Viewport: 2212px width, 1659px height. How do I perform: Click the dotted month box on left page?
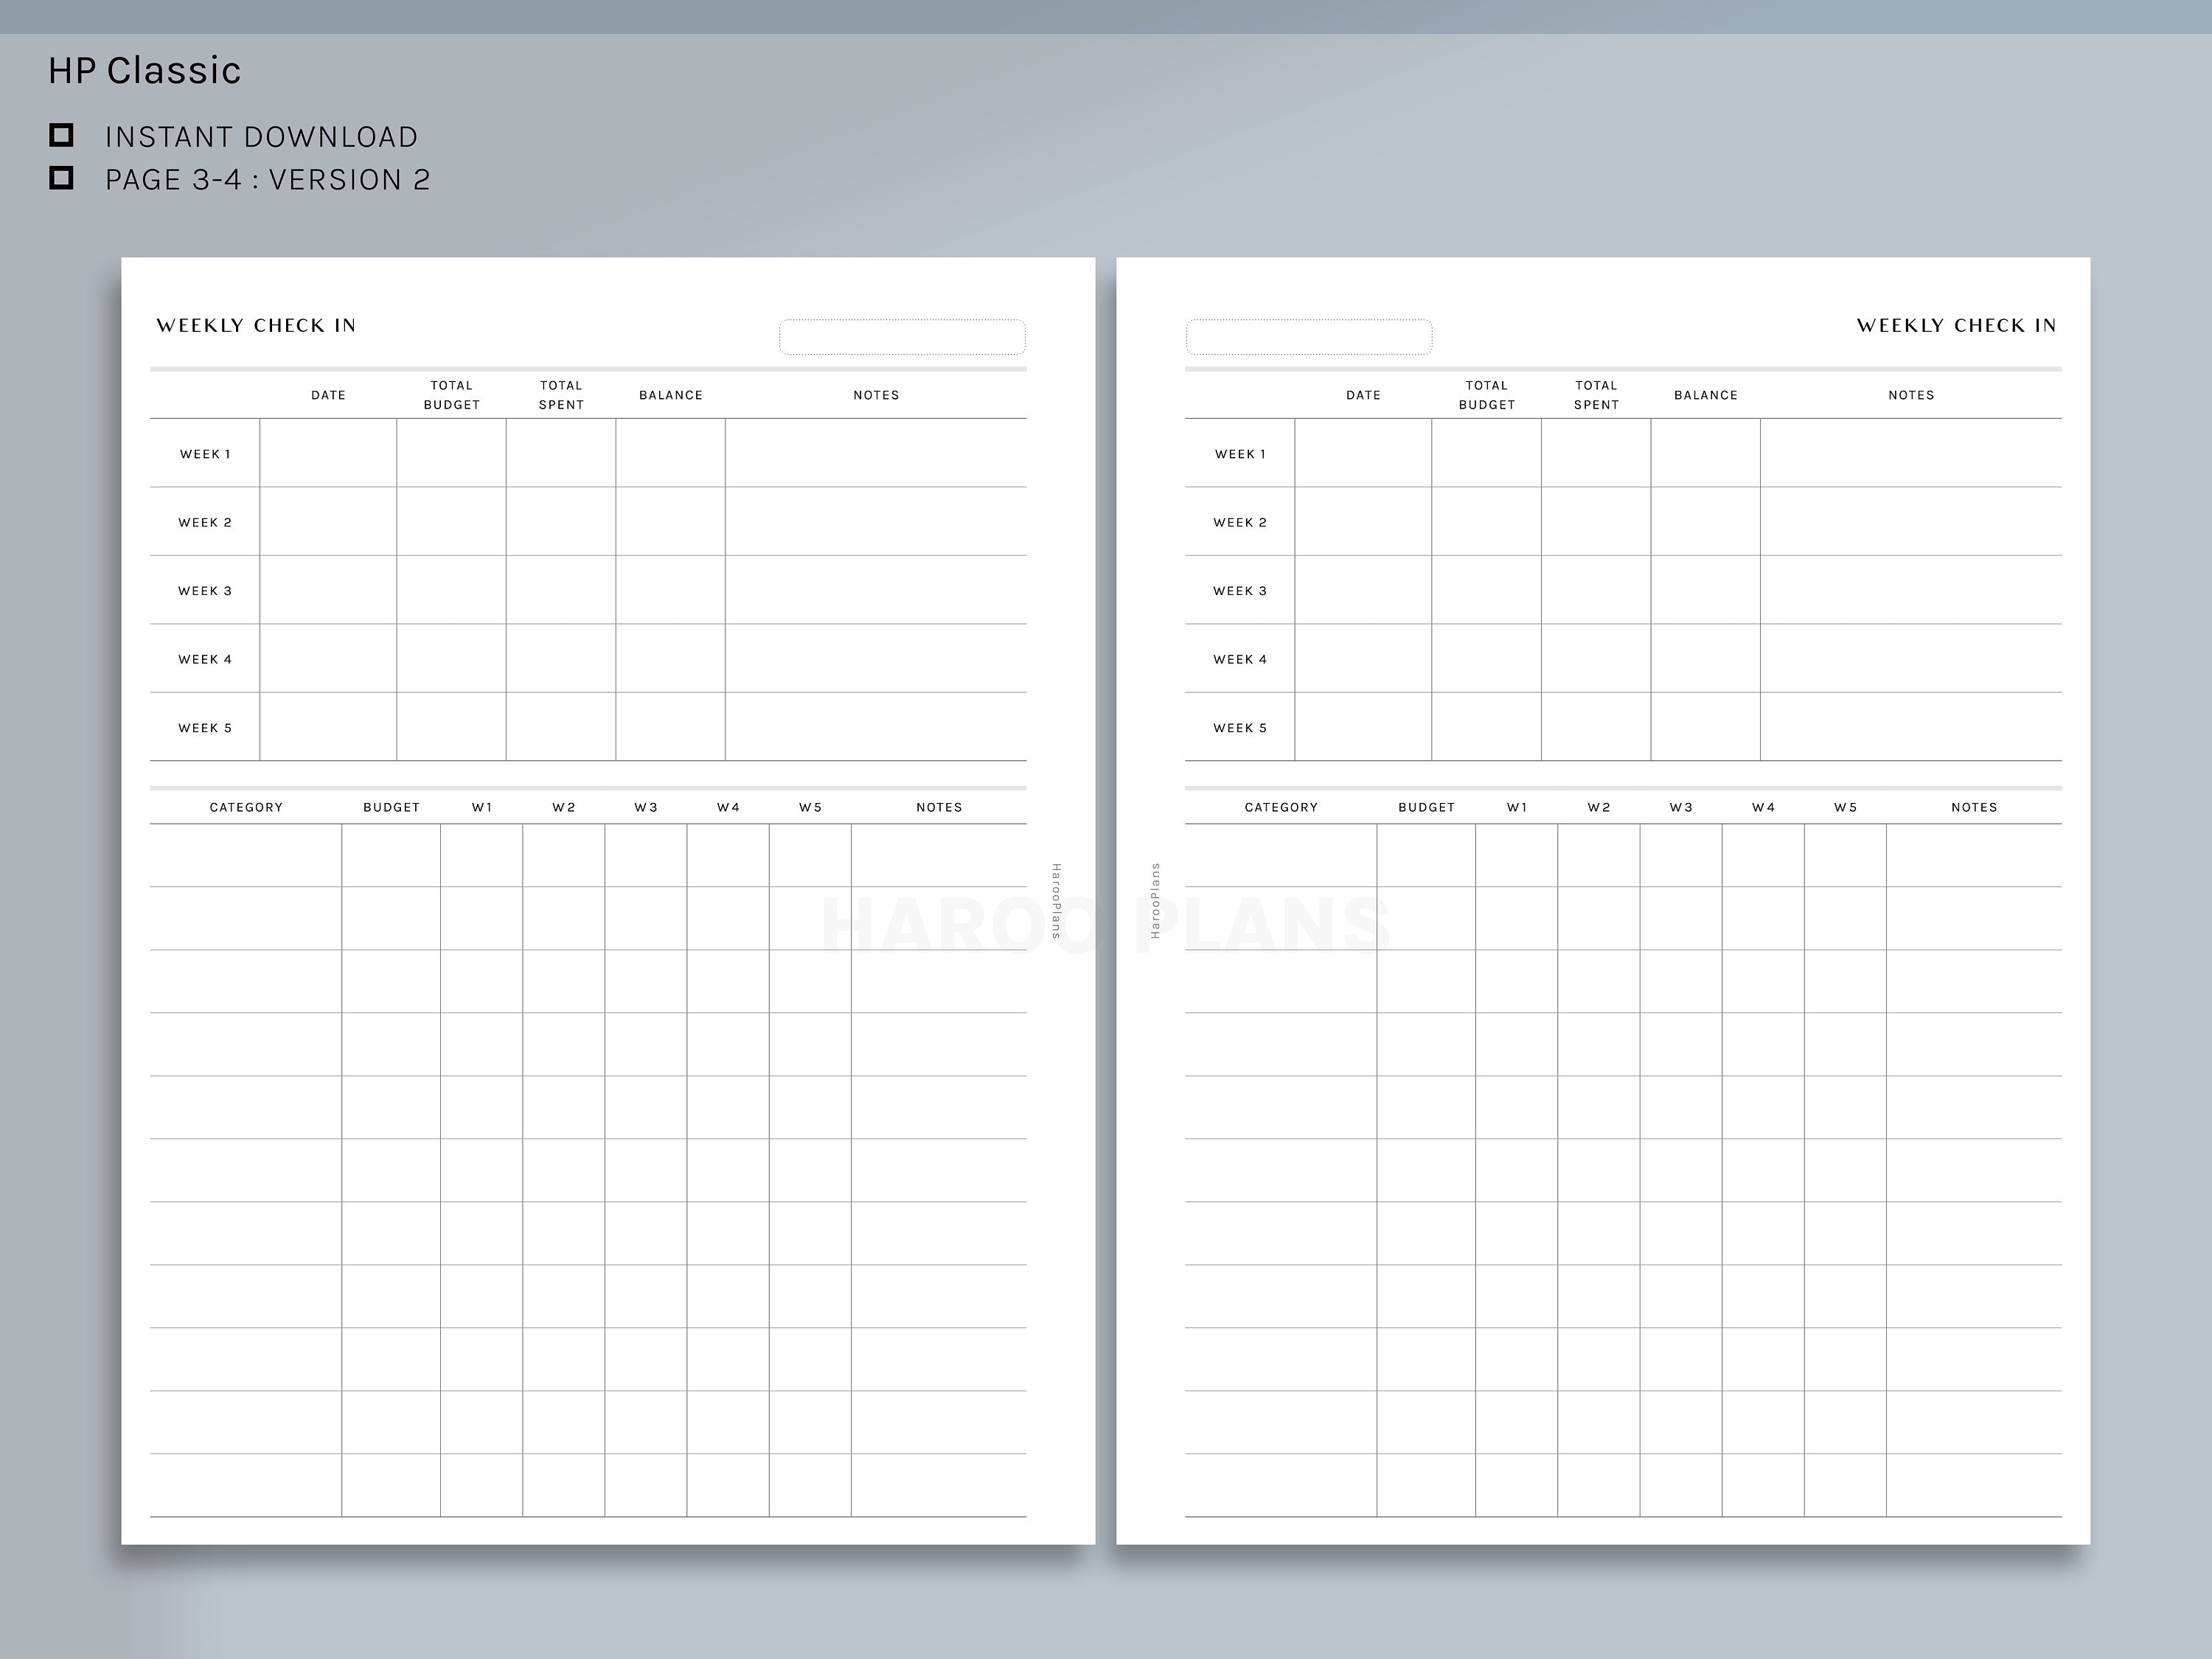[x=903, y=337]
